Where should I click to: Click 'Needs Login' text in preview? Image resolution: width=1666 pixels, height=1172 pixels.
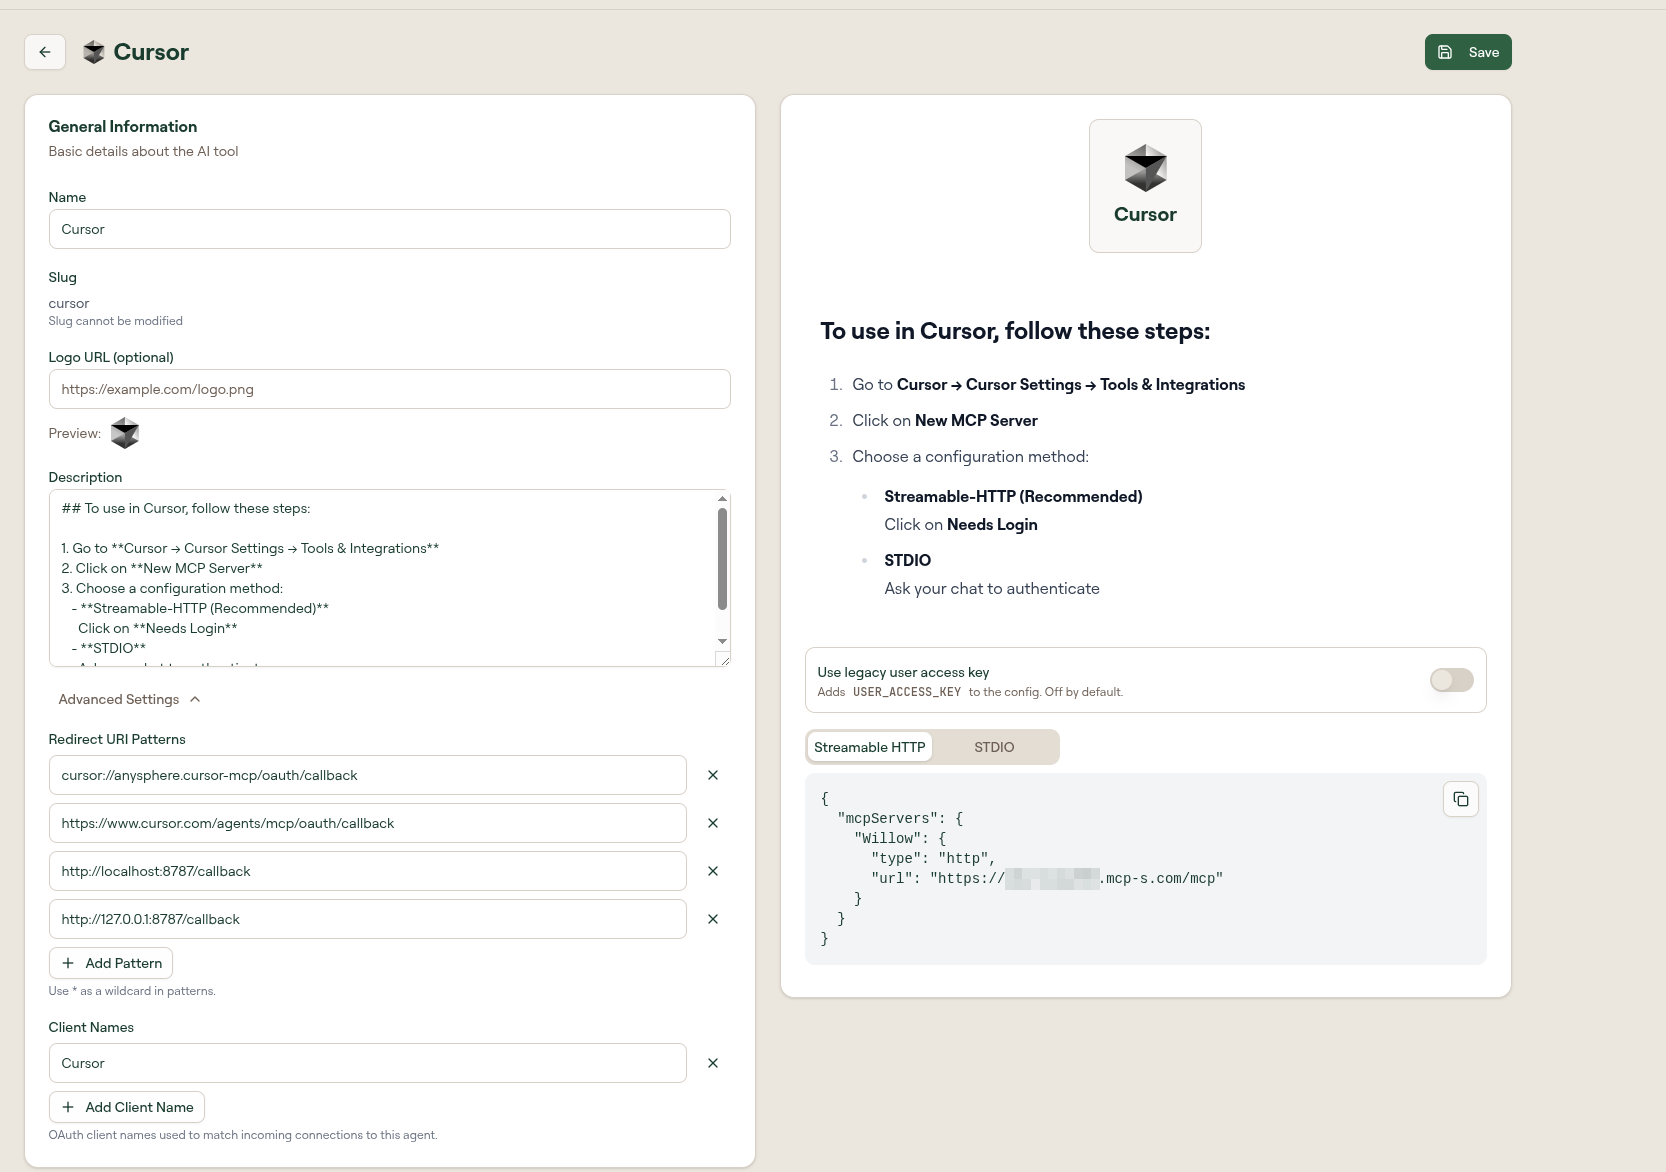992,524
